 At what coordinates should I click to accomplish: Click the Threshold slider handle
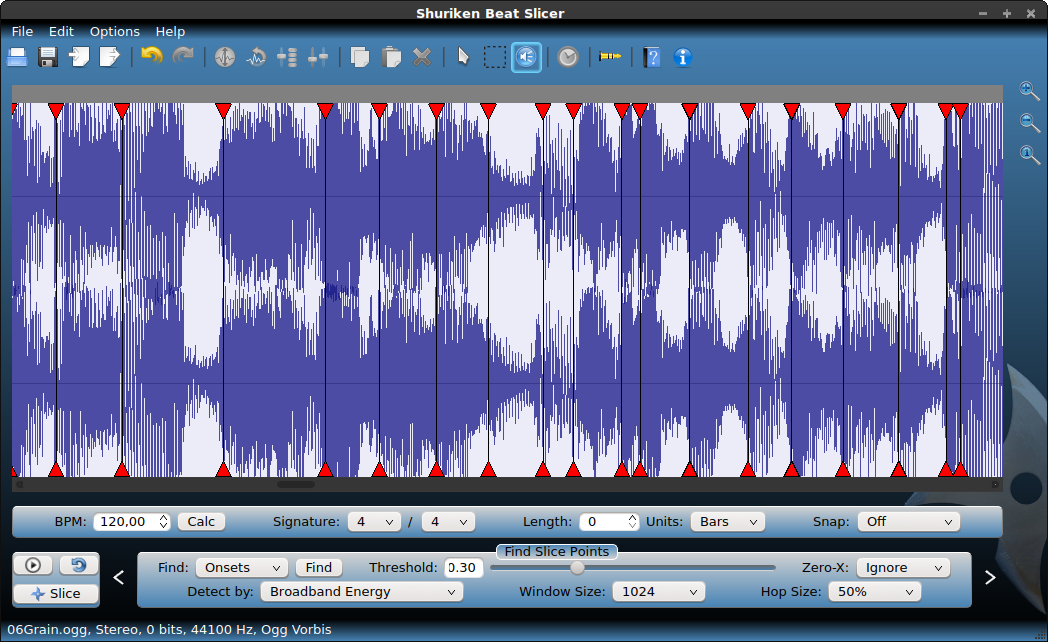(x=577, y=568)
